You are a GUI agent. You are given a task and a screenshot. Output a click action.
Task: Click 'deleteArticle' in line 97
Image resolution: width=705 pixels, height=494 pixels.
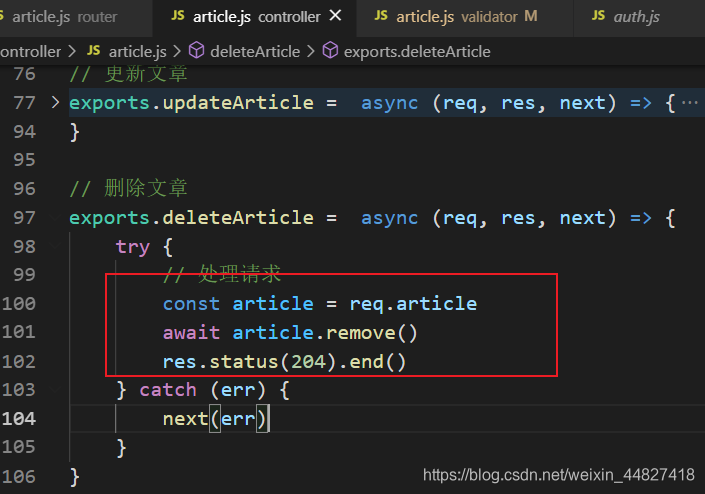coord(238,218)
